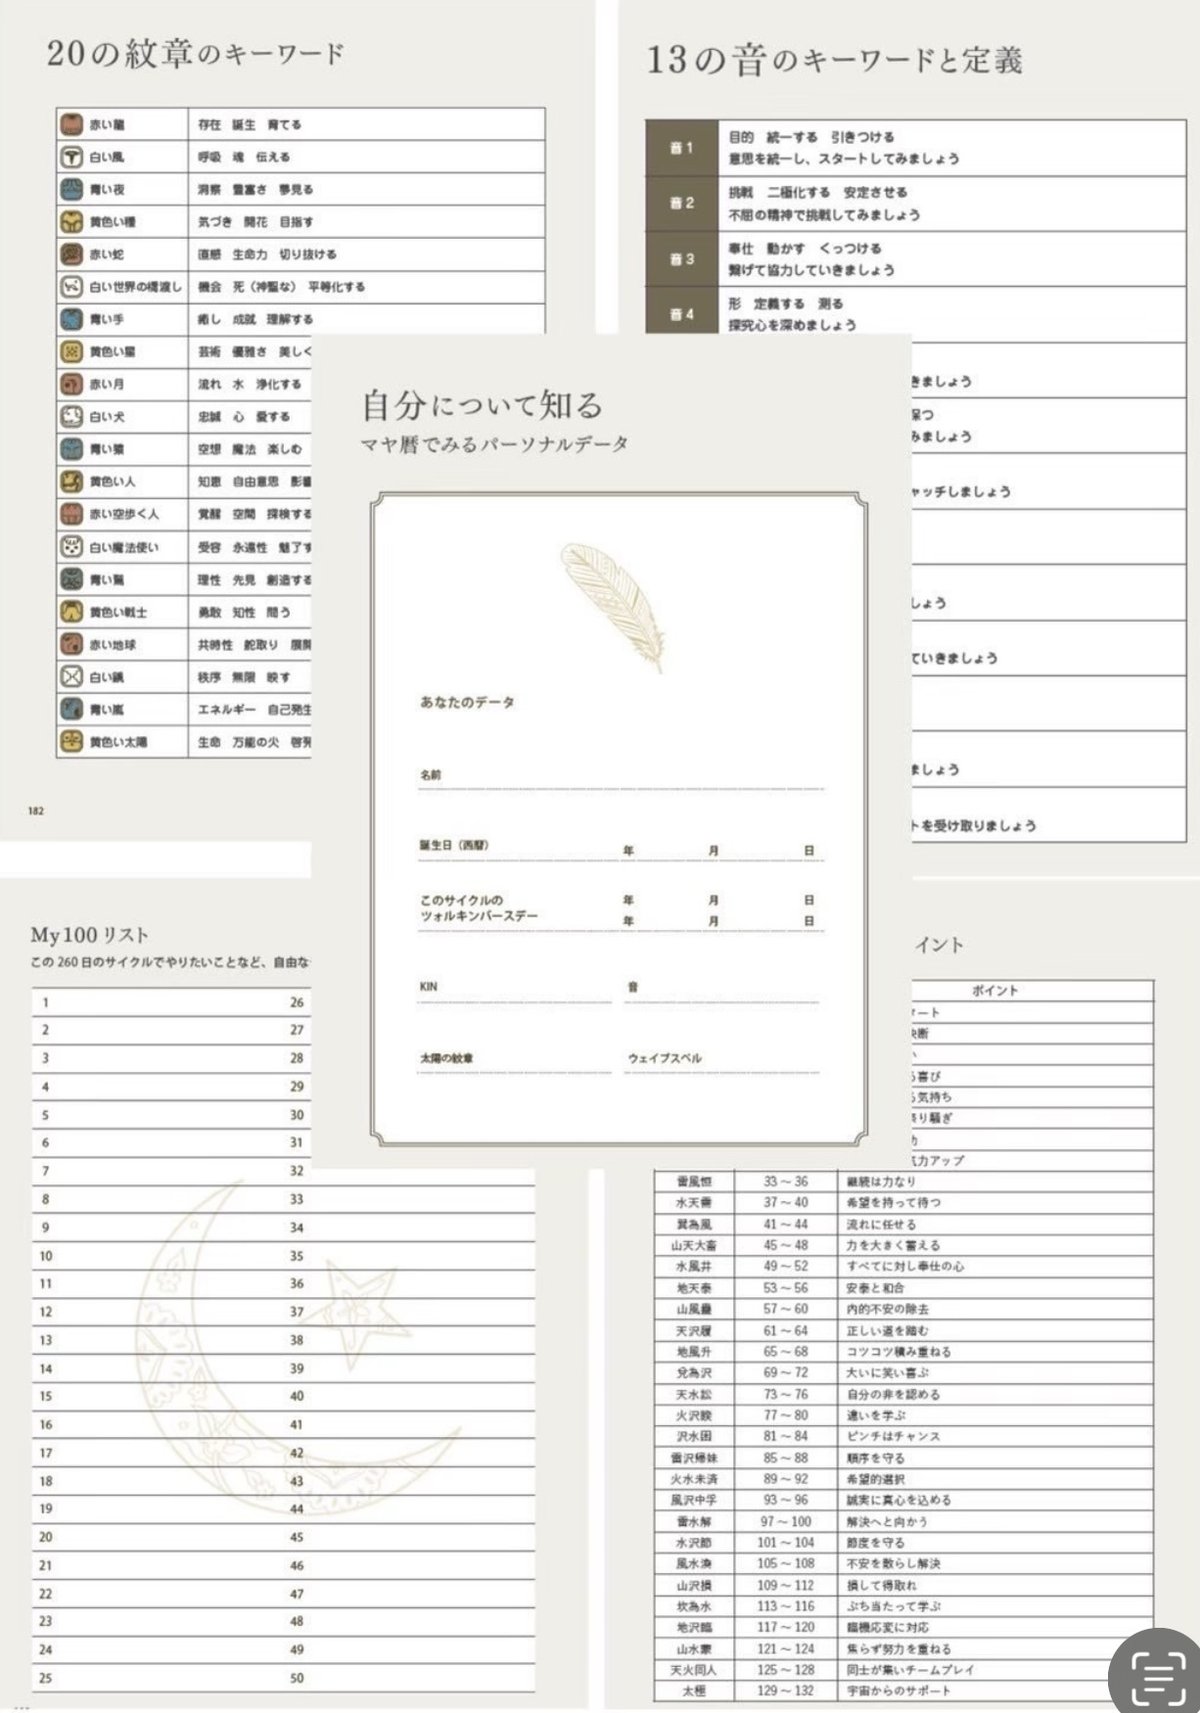This screenshot has width=1200, height=1713.
Task: Click the 青い夜 glyph icon
Action: point(71,189)
